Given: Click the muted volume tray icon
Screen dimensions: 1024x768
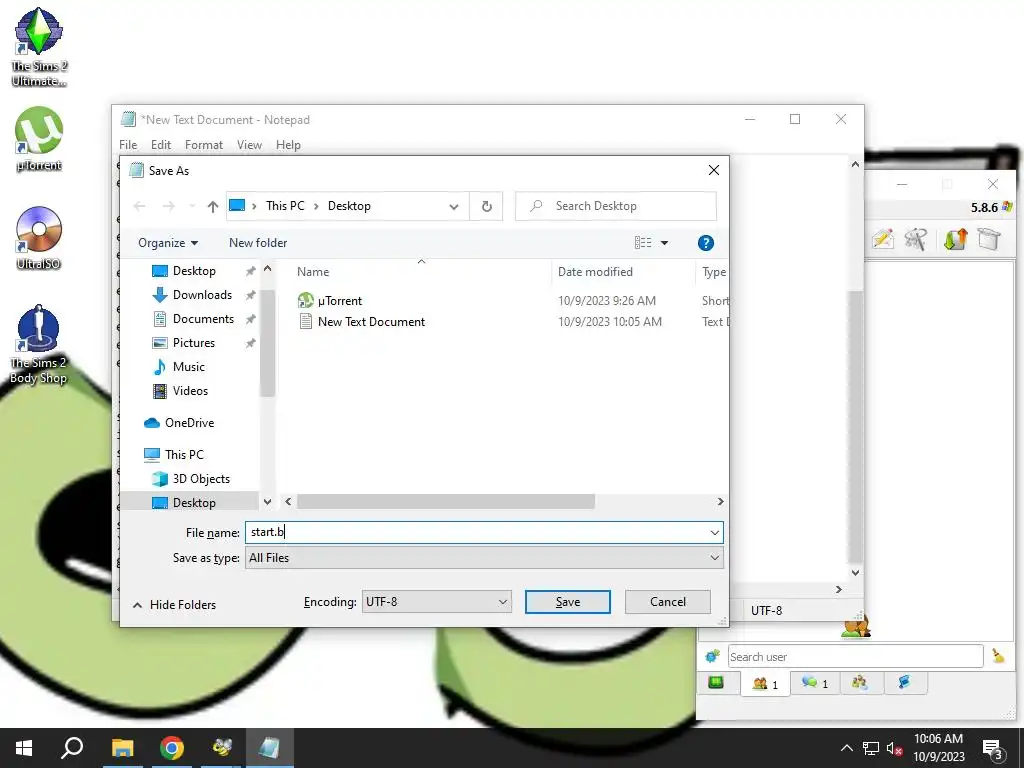Looking at the screenshot, I should (x=895, y=749).
